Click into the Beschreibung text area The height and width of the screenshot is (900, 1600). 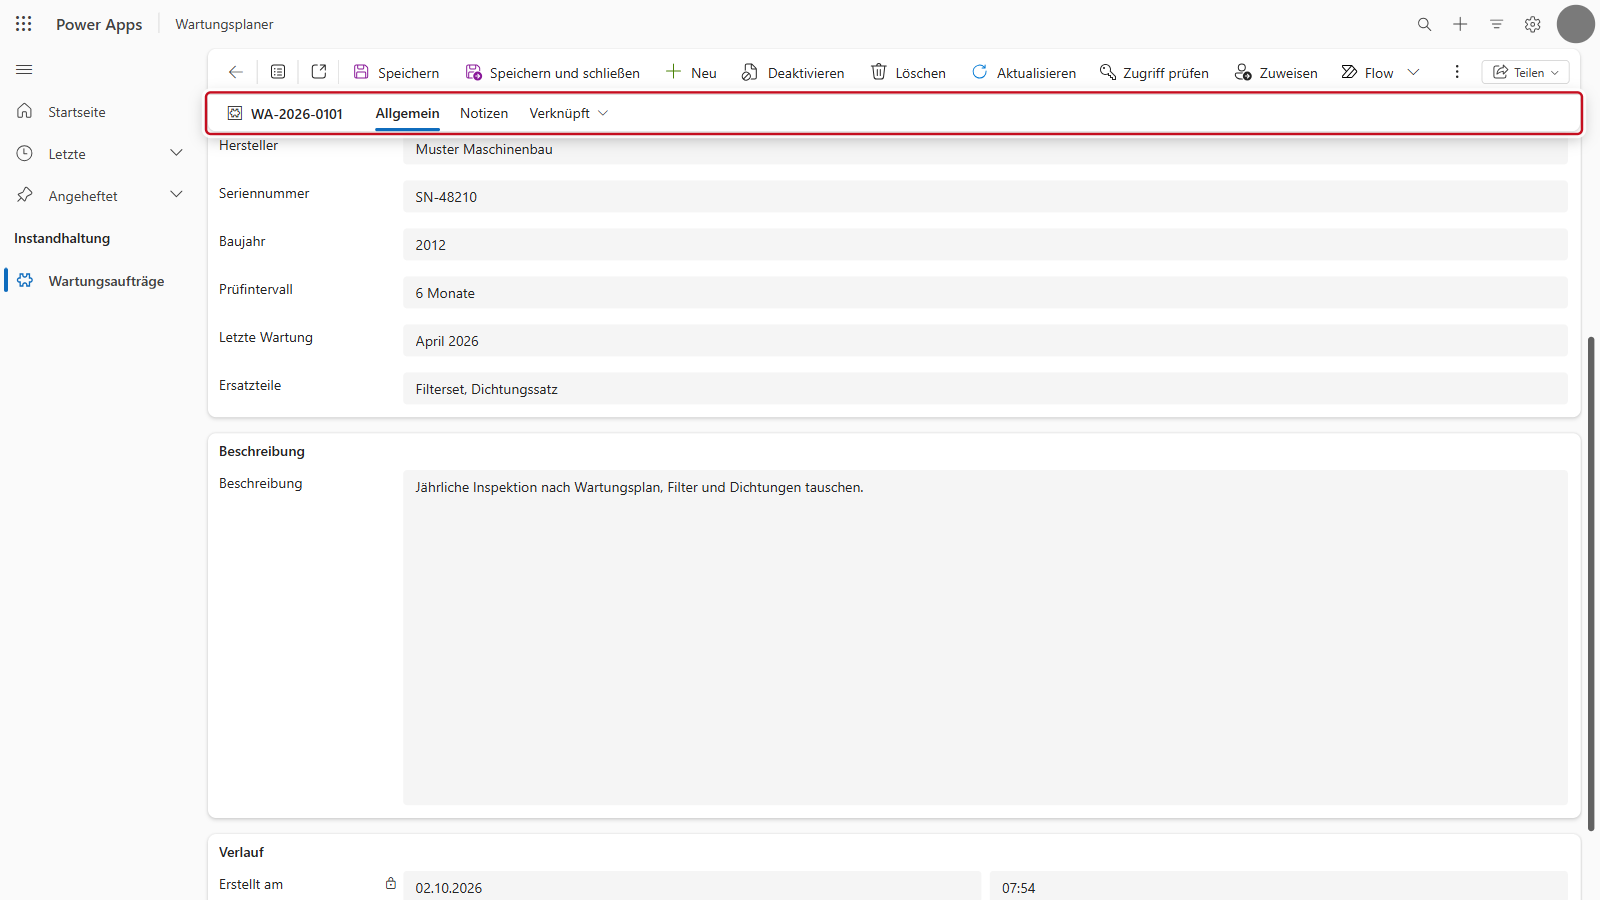[x=985, y=638]
